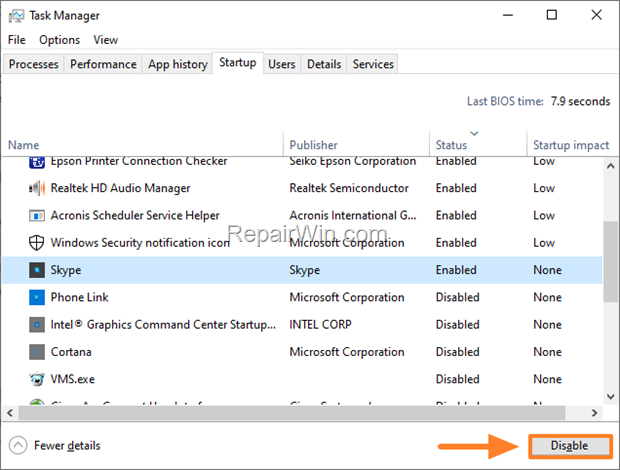Select the Phone Link entry name

(79, 297)
